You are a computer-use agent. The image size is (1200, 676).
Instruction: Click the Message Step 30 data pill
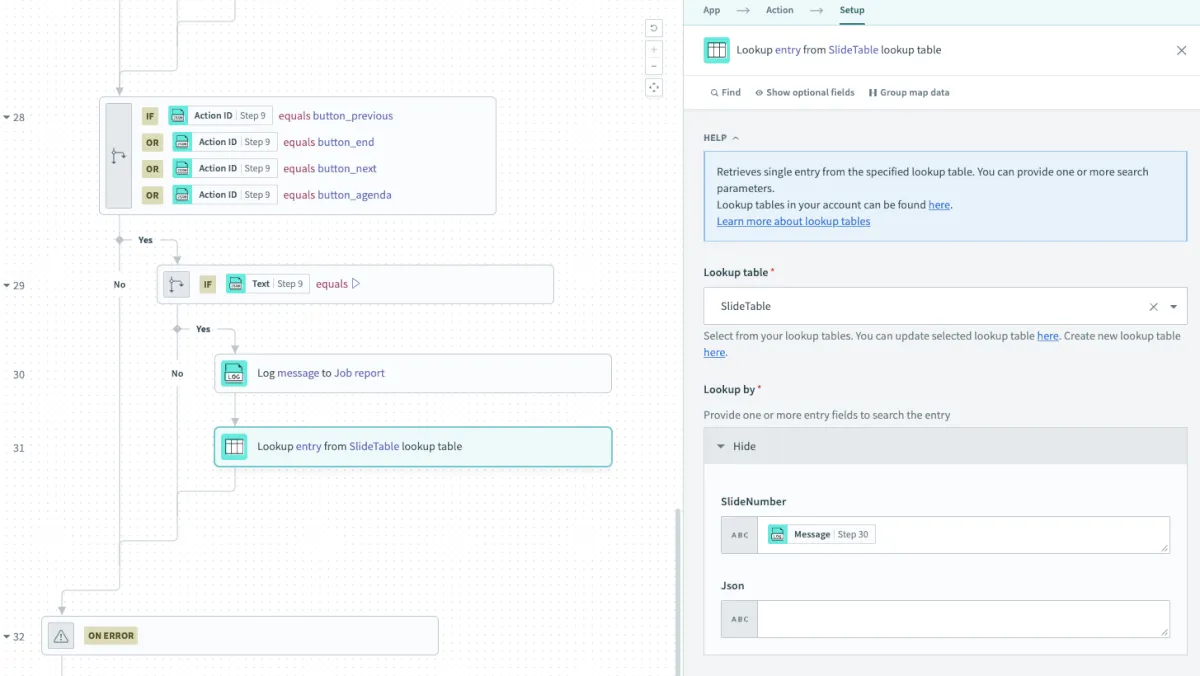821,535
